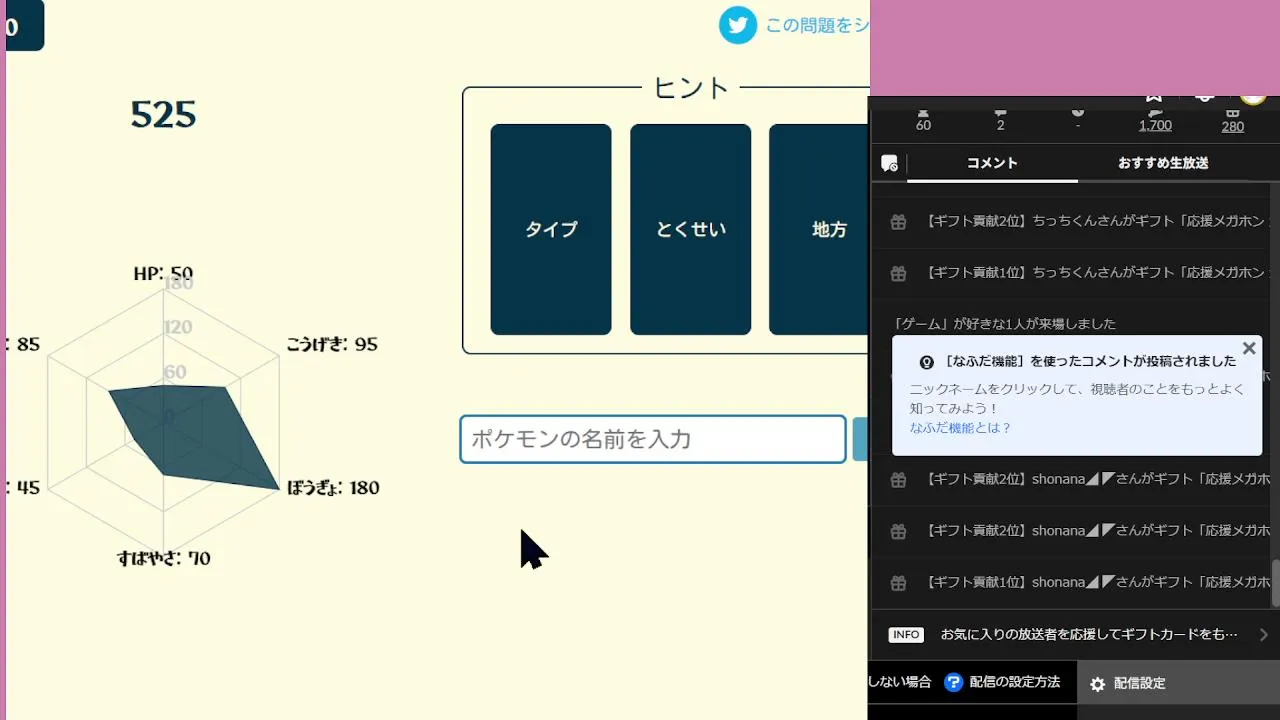Open the comment filter settings icon

click(889, 163)
